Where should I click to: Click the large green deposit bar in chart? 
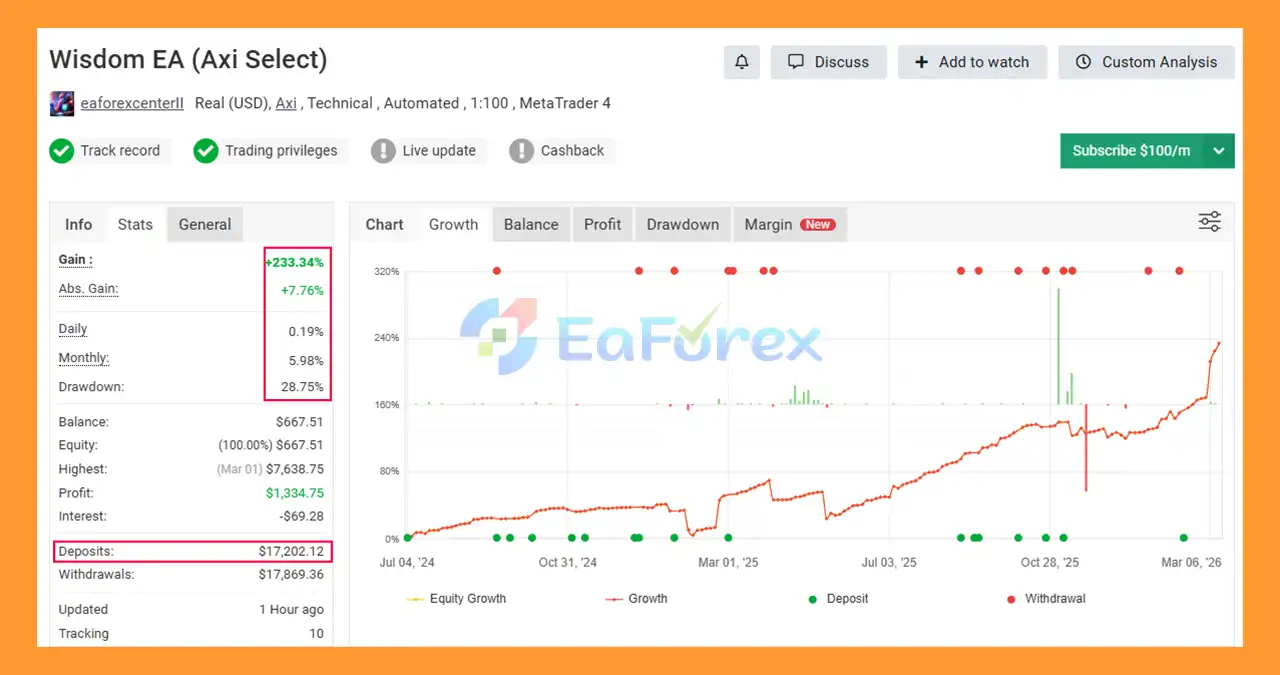[x=1058, y=345]
